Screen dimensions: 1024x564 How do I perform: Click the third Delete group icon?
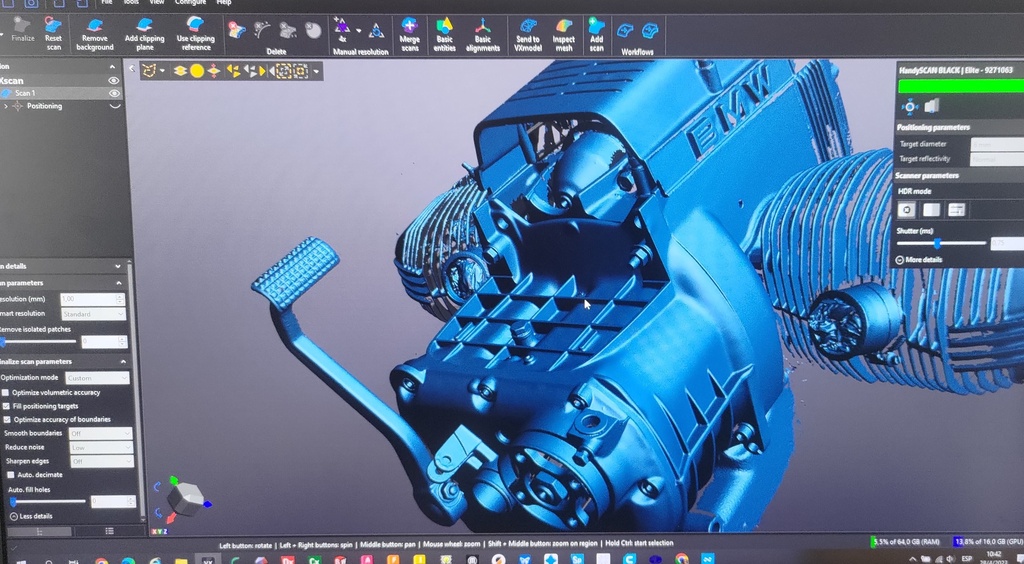[x=287, y=30]
